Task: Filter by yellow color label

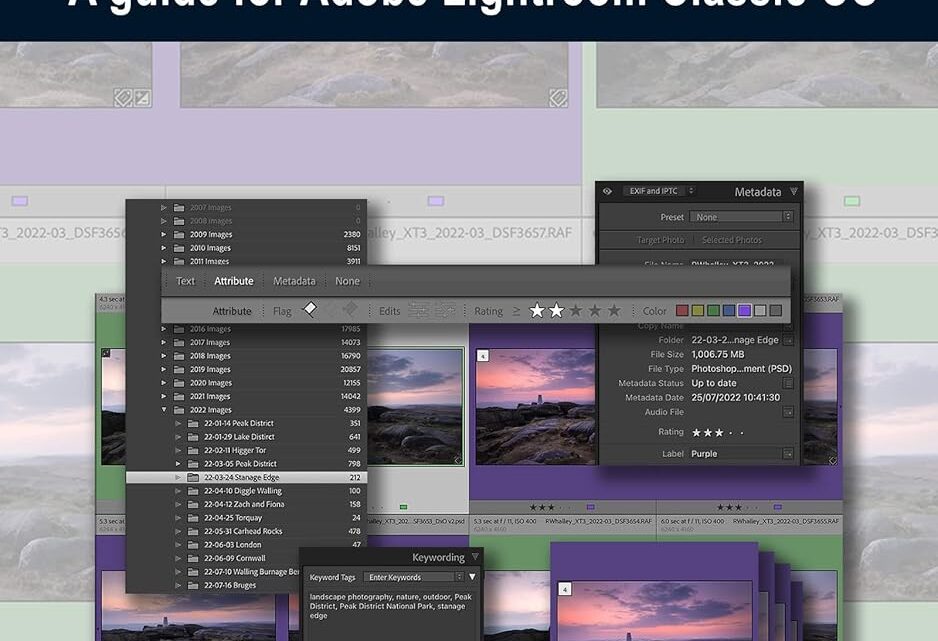Action: [x=698, y=310]
